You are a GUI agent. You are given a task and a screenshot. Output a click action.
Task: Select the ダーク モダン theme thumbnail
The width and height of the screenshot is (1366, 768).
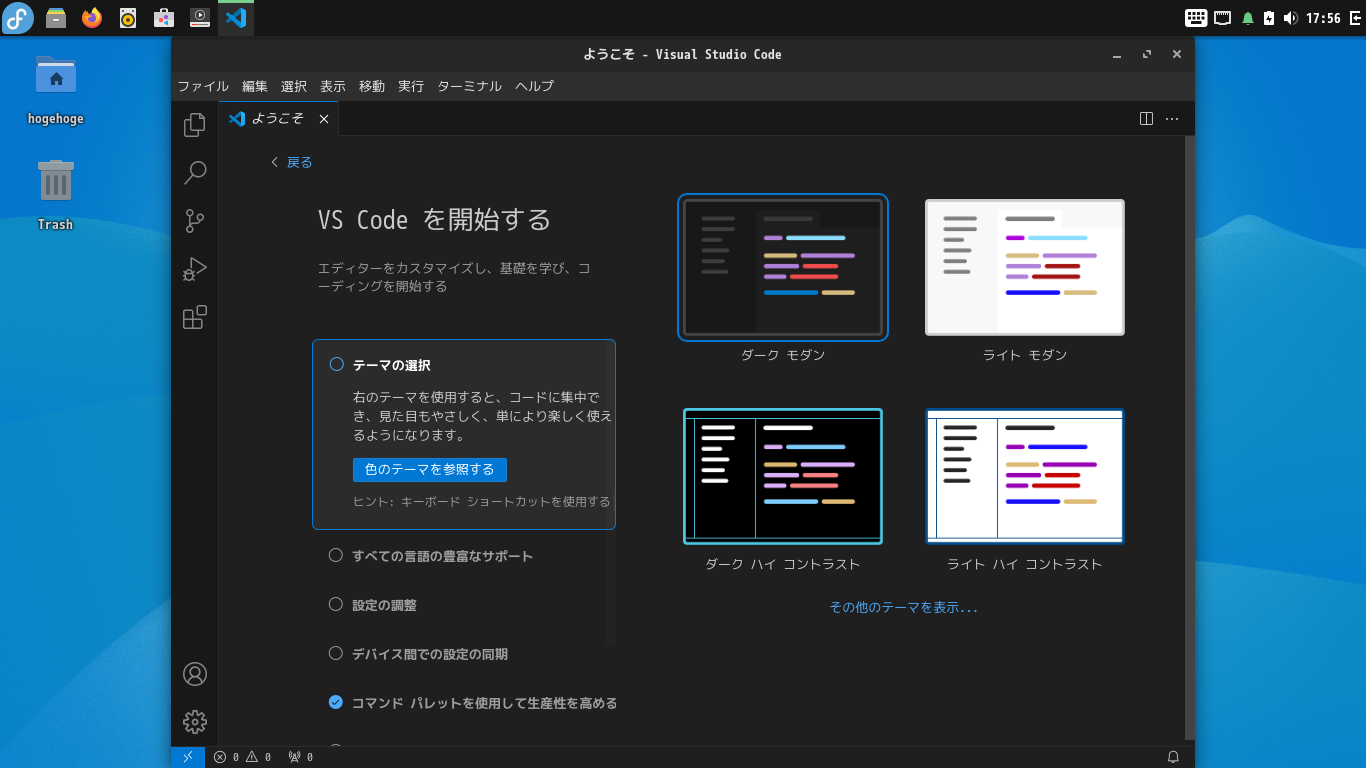783,267
